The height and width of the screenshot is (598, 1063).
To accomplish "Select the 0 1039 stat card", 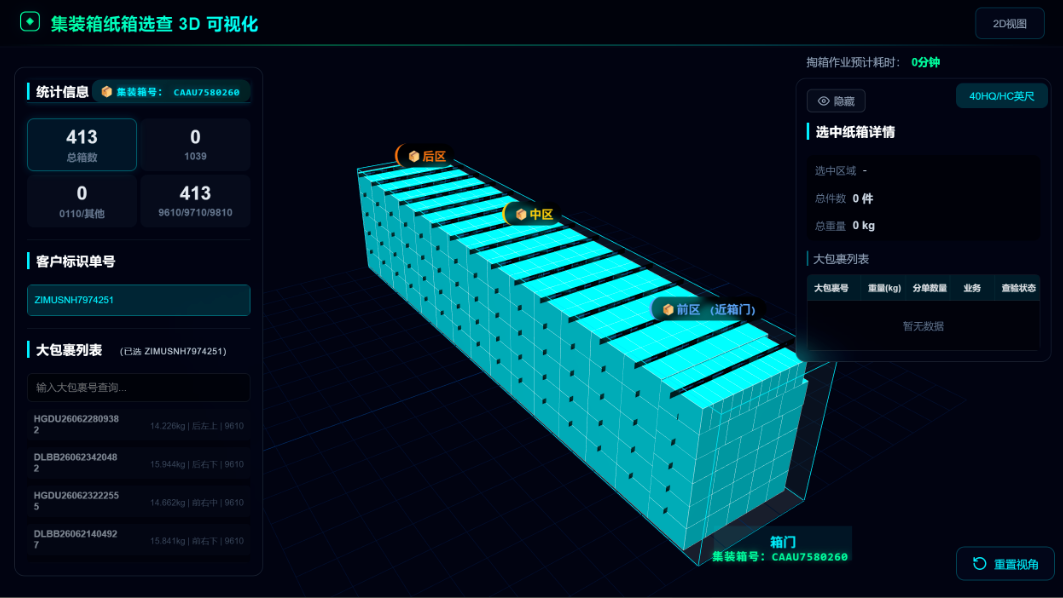I will (x=195, y=144).
